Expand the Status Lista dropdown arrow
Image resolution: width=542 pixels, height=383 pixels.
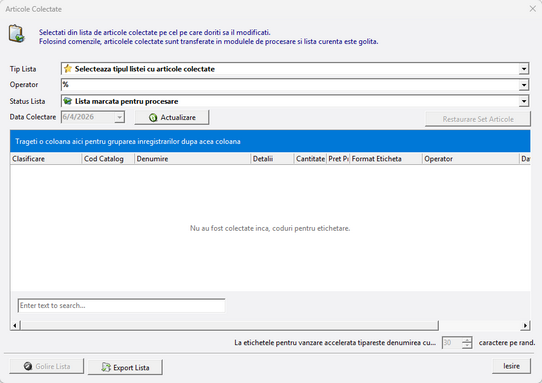tap(524, 101)
